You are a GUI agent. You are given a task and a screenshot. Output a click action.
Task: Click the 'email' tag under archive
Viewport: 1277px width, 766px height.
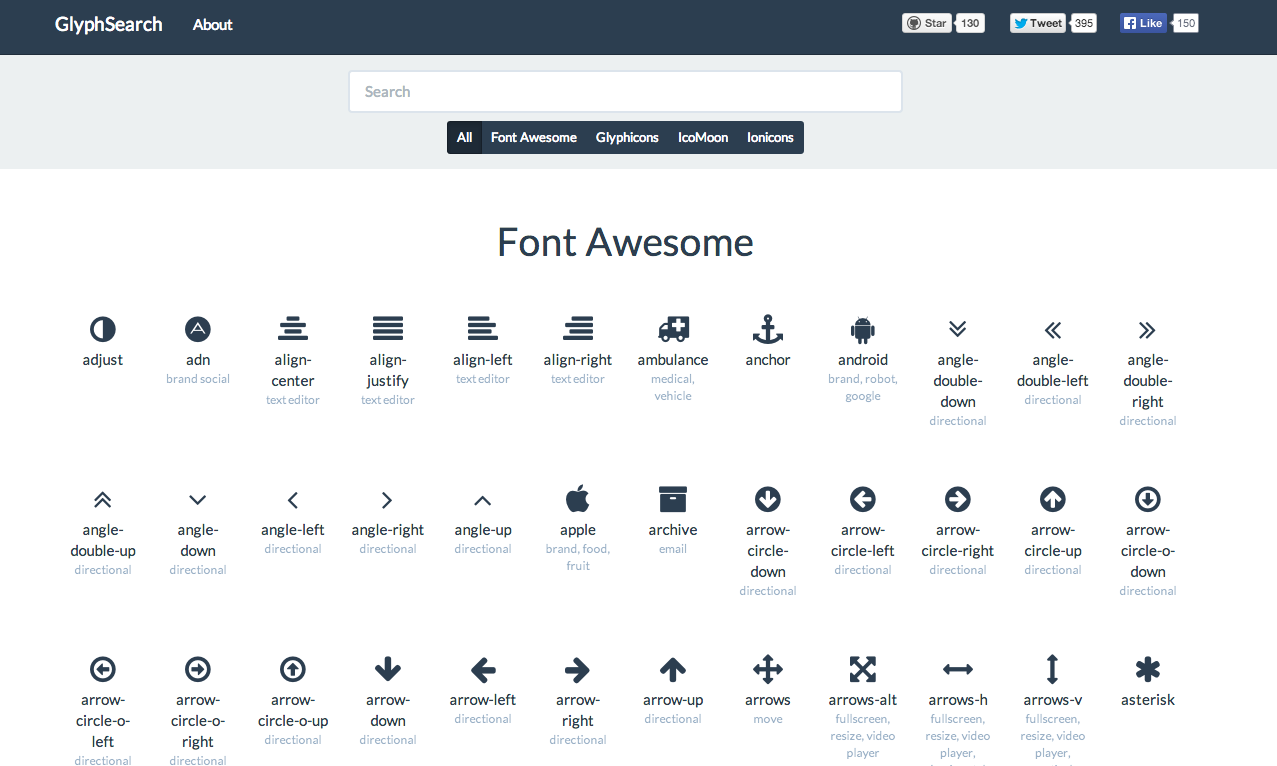tap(673, 549)
